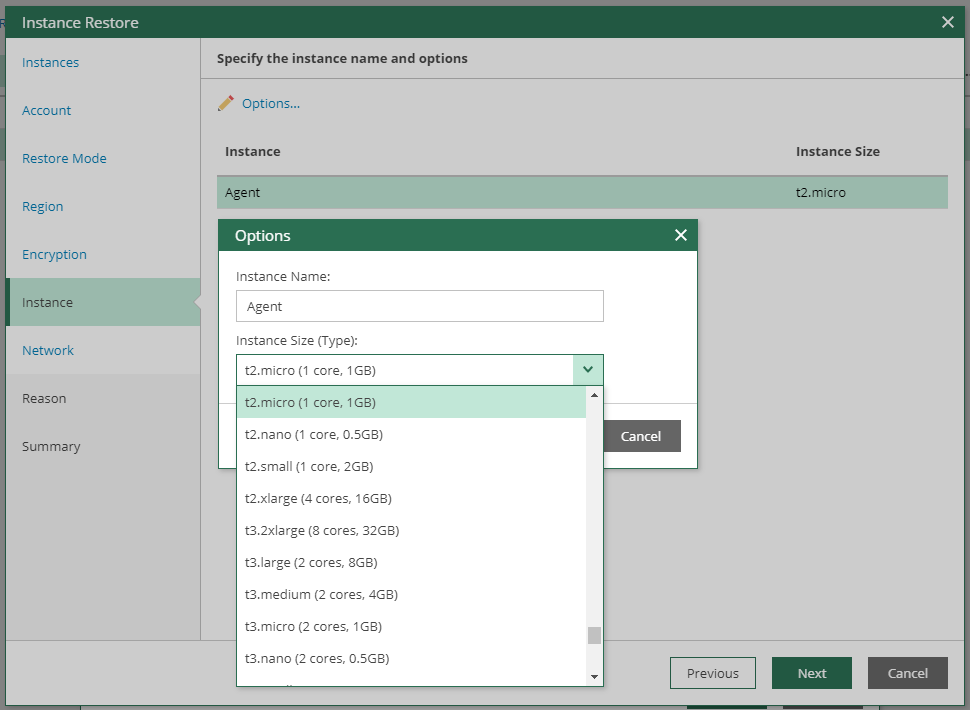This screenshot has width=970, height=710.
Task: Choose t2.micro (1 core, 1GB) option
Action: point(411,403)
